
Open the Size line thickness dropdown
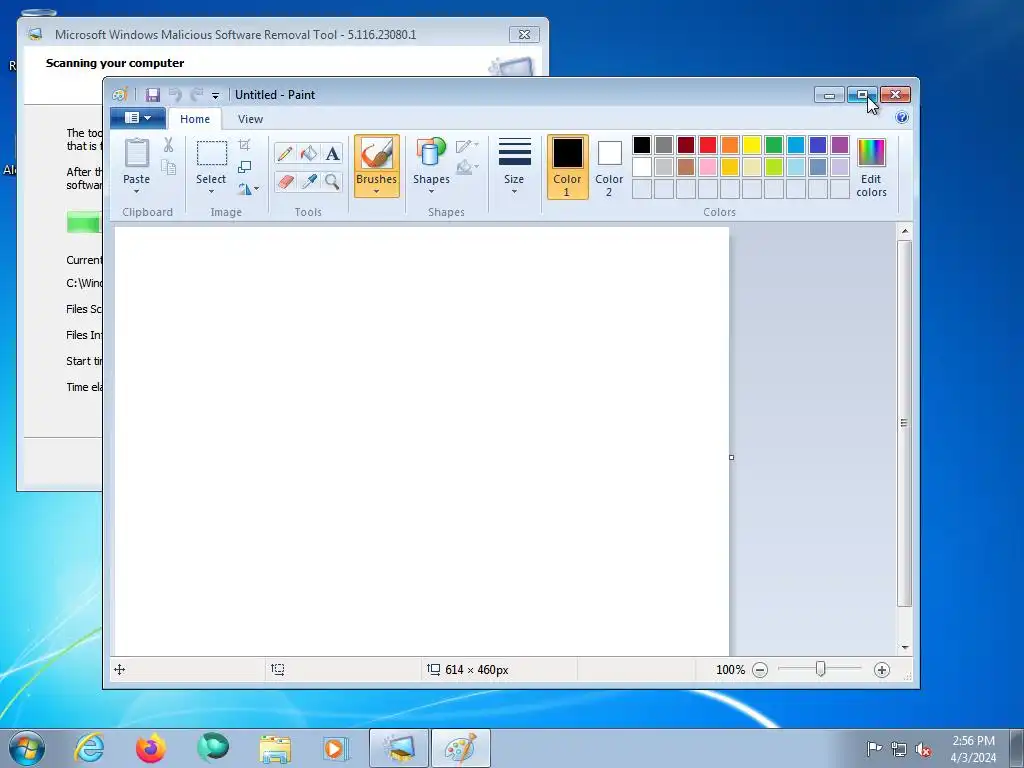[514, 167]
